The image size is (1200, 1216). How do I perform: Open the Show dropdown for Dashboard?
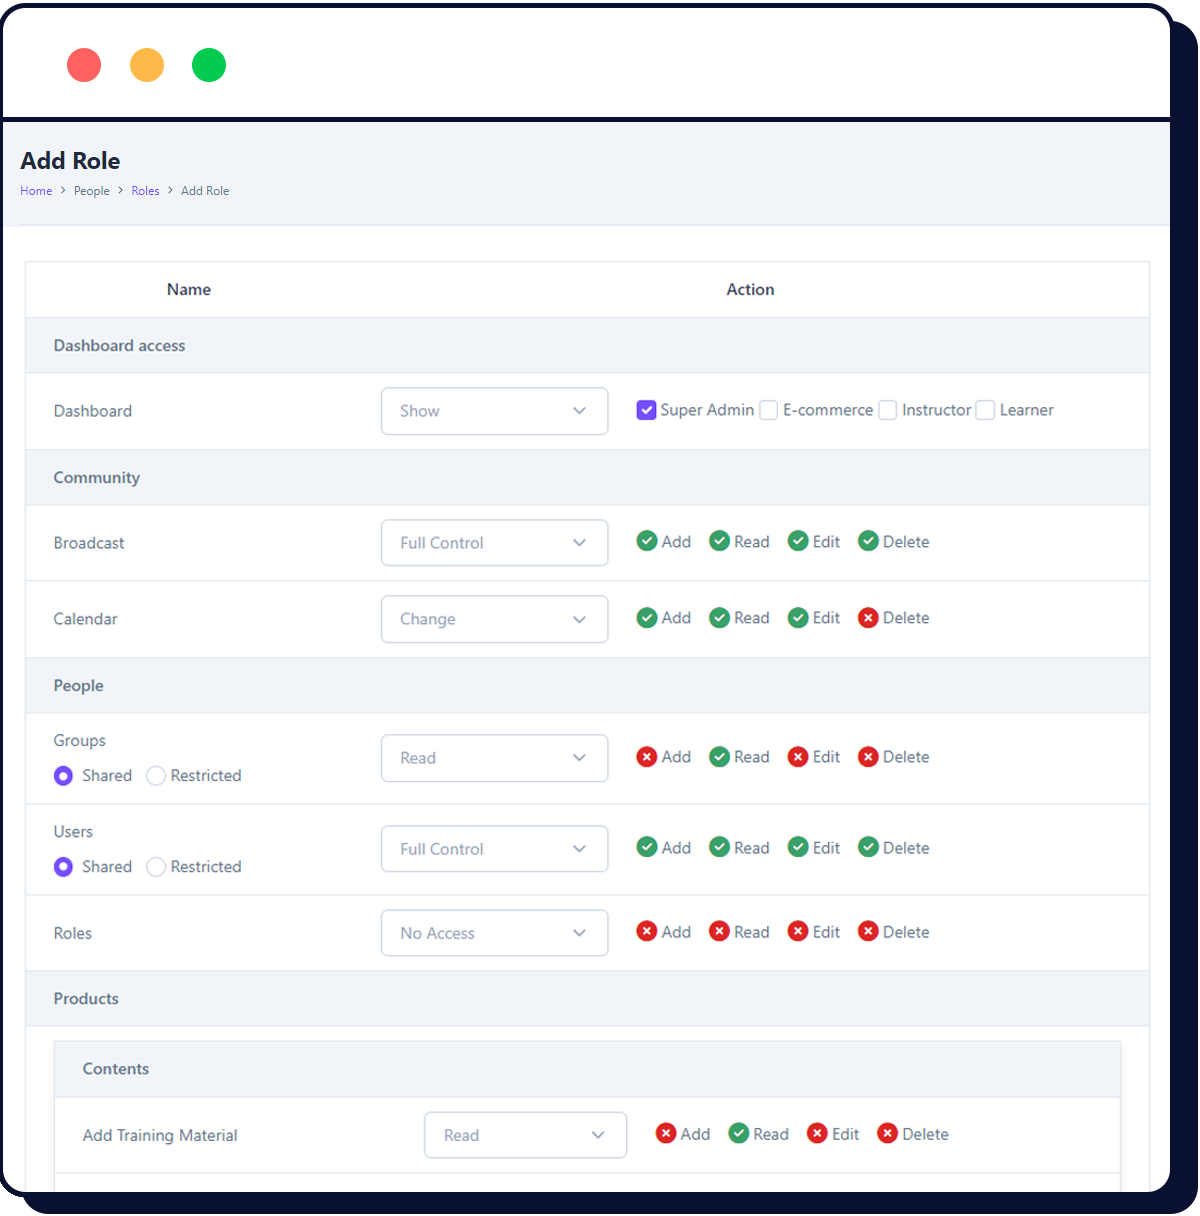[x=494, y=411]
